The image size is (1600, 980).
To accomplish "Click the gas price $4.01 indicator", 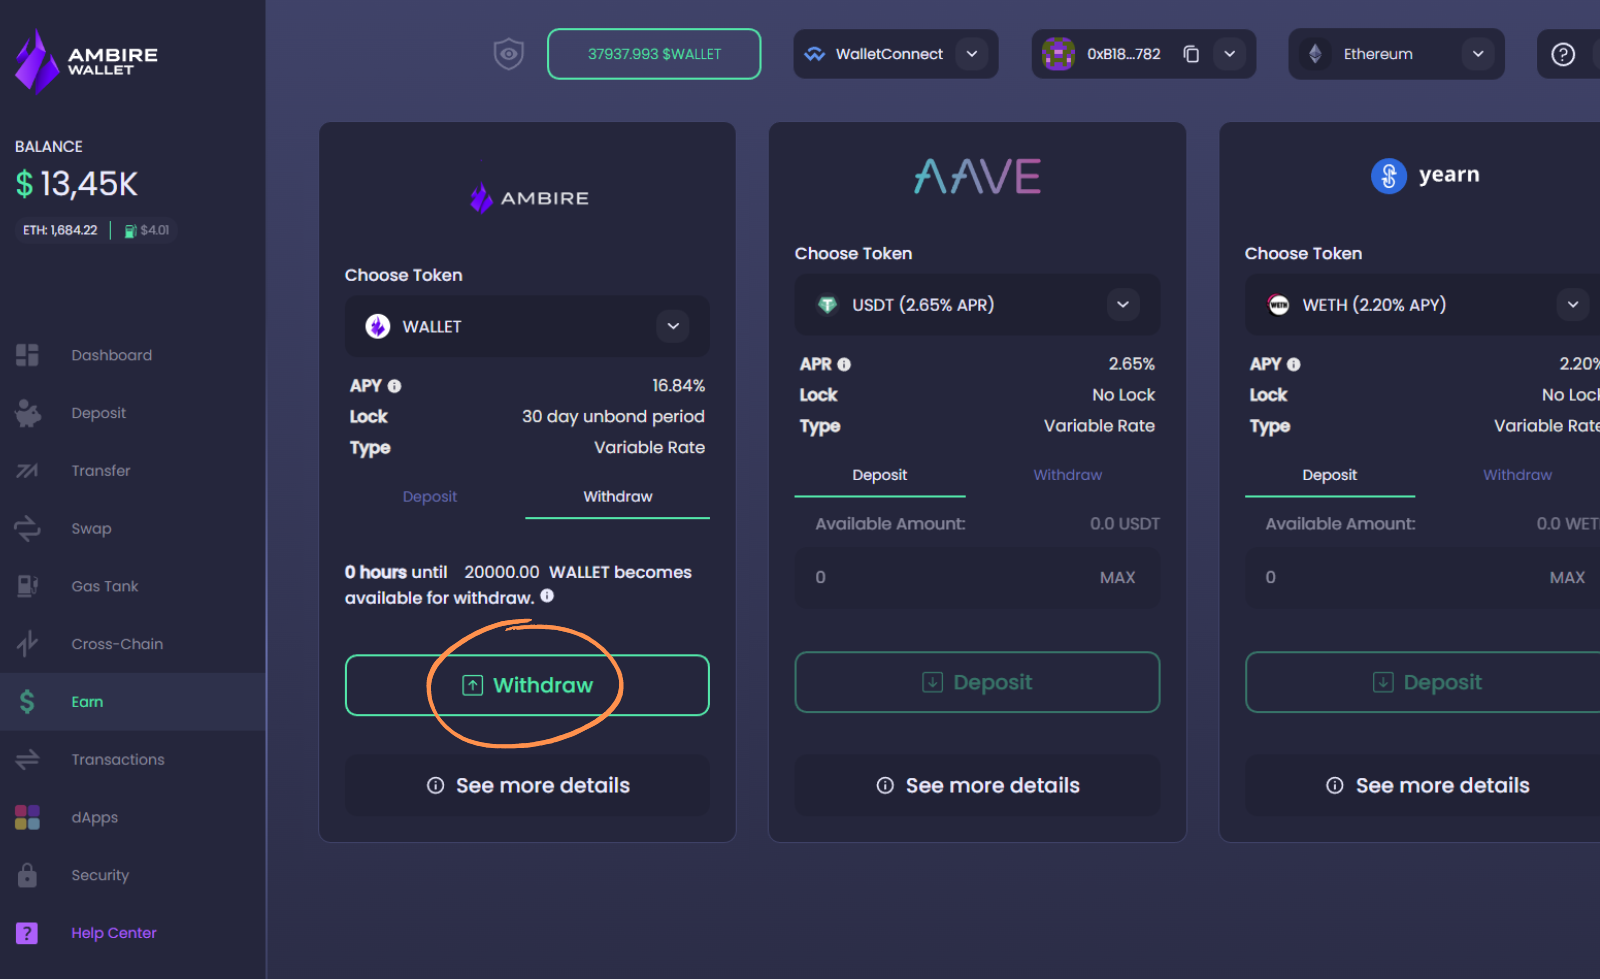I will (x=147, y=230).
